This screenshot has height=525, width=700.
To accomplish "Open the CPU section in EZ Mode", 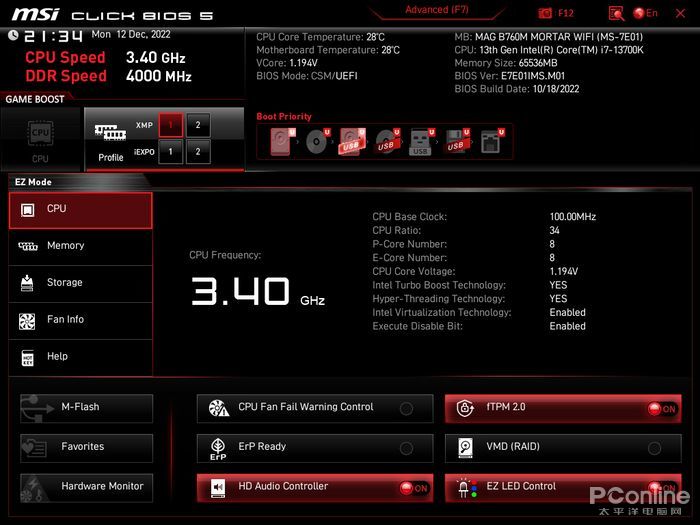I will [x=80, y=210].
